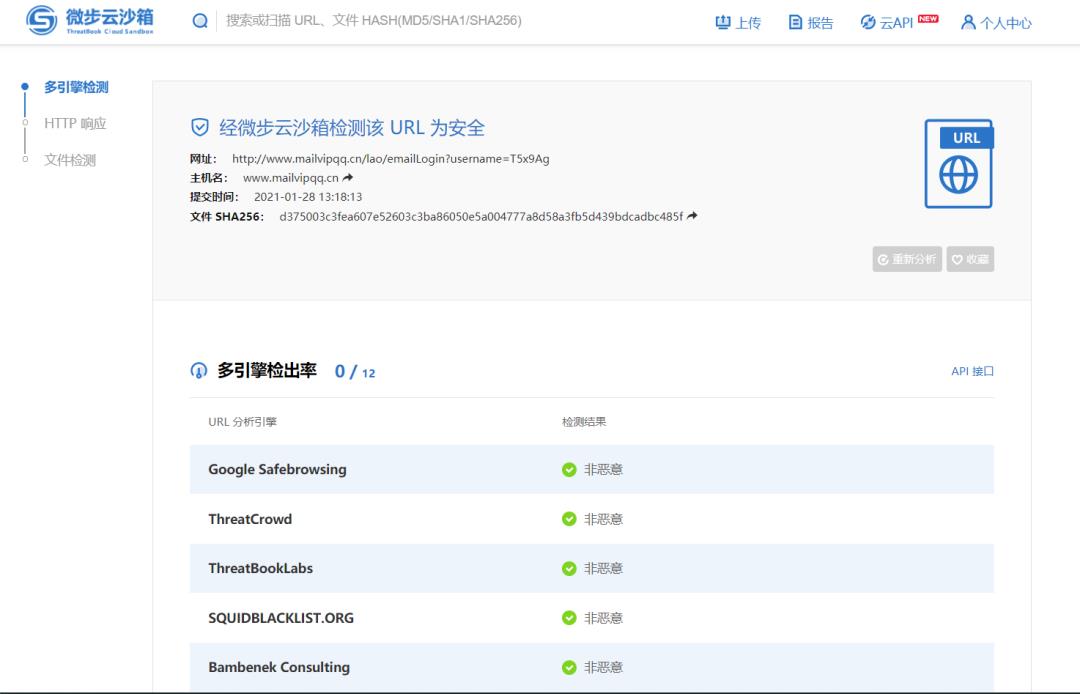Click the ThreatBookLabs engine name
1080x694 pixels.
(x=260, y=569)
